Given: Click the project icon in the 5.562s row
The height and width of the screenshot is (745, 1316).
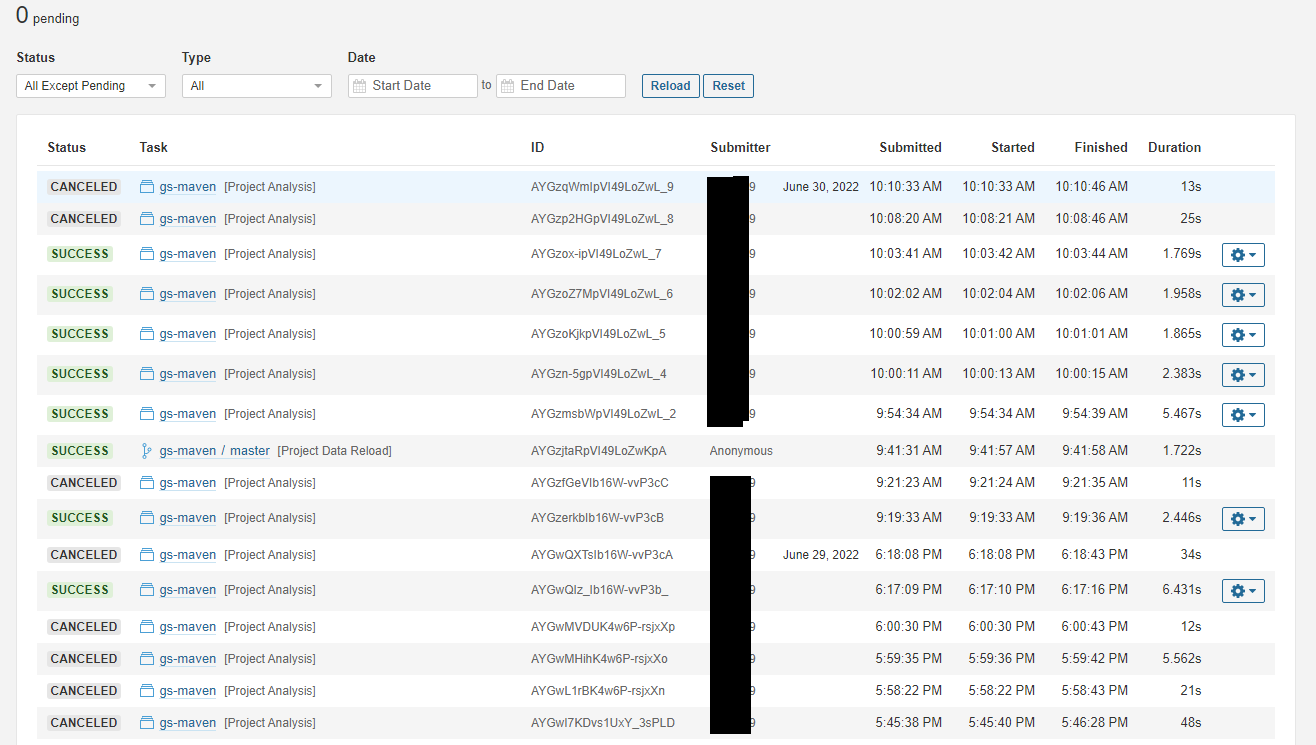Looking at the screenshot, I should click(x=147, y=659).
